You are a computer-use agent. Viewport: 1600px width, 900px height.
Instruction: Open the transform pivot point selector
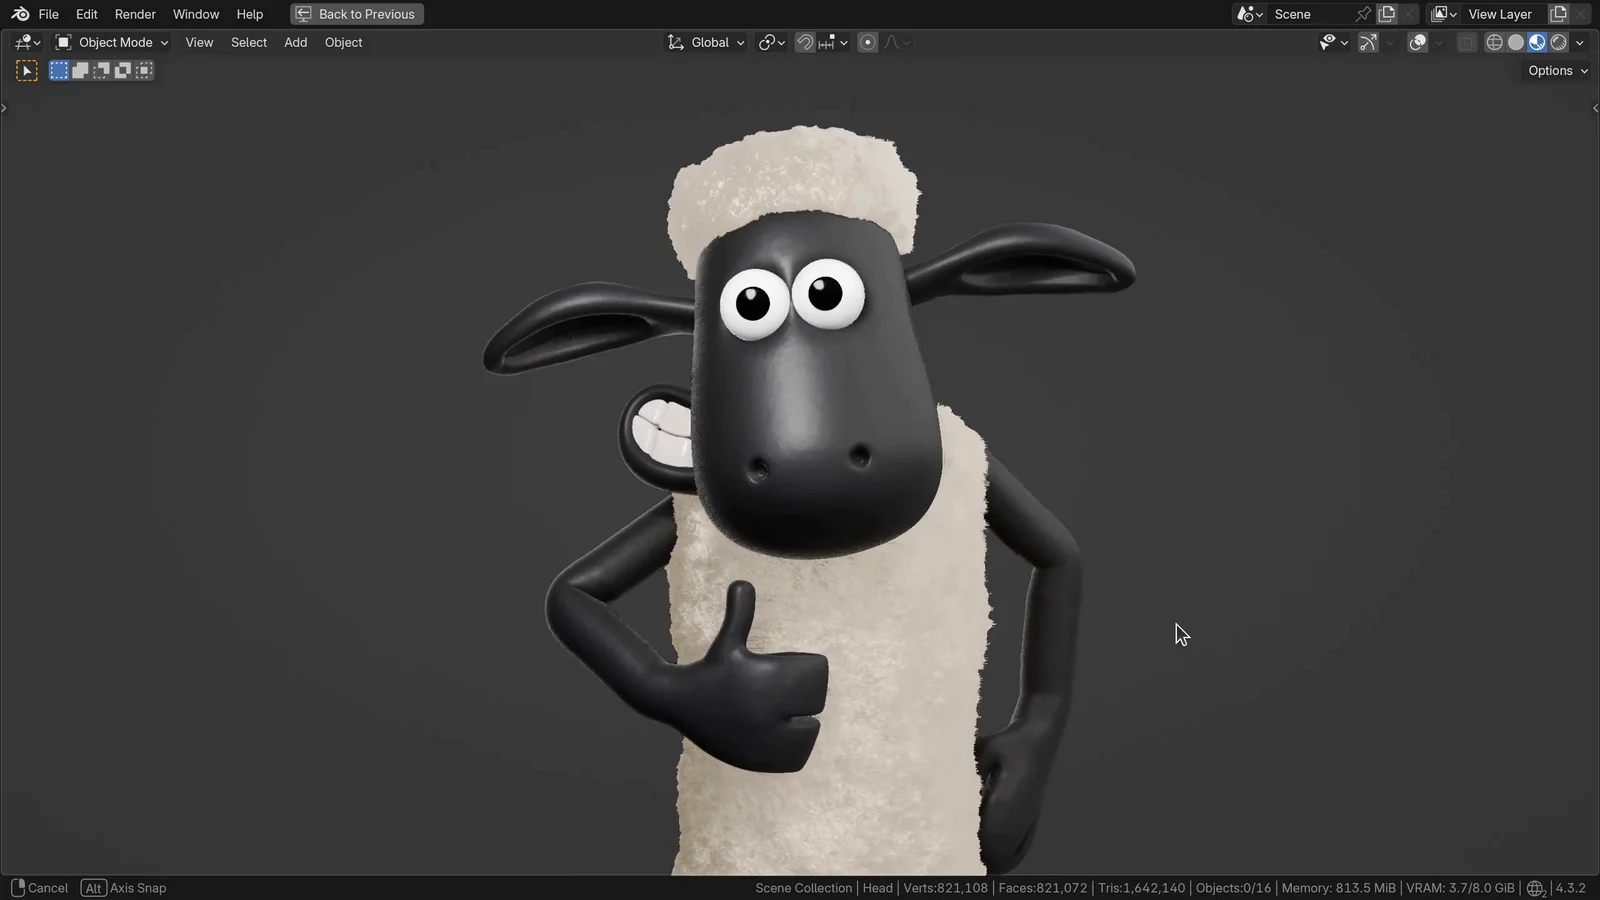[x=770, y=42]
